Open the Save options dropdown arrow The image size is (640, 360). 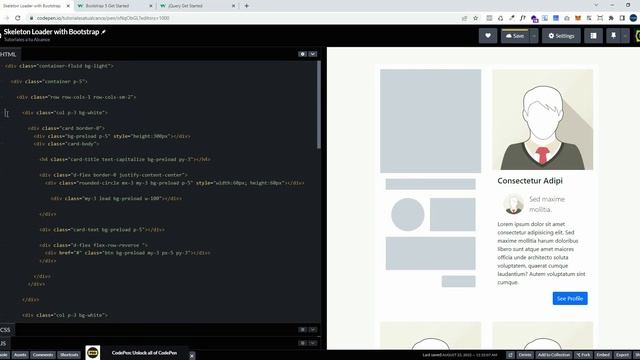click(534, 36)
